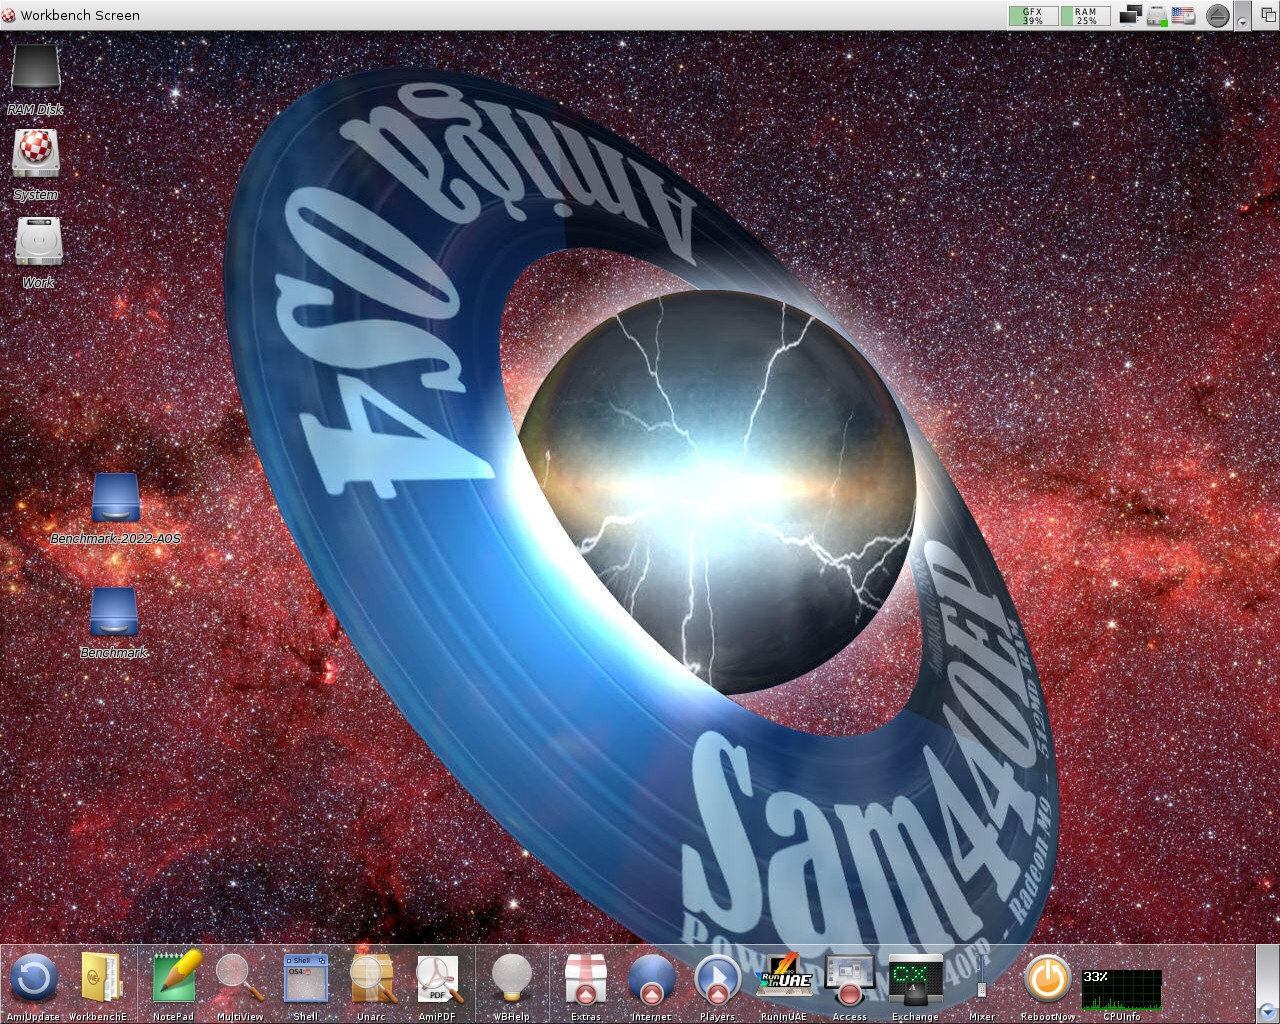Open the WorkbenchE... folder in the dock
This screenshot has height=1024, width=1280.
click(x=100, y=978)
